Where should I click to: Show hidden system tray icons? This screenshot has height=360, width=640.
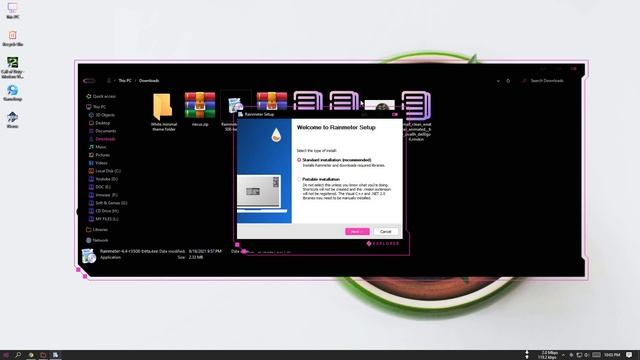pyautogui.click(x=563, y=355)
